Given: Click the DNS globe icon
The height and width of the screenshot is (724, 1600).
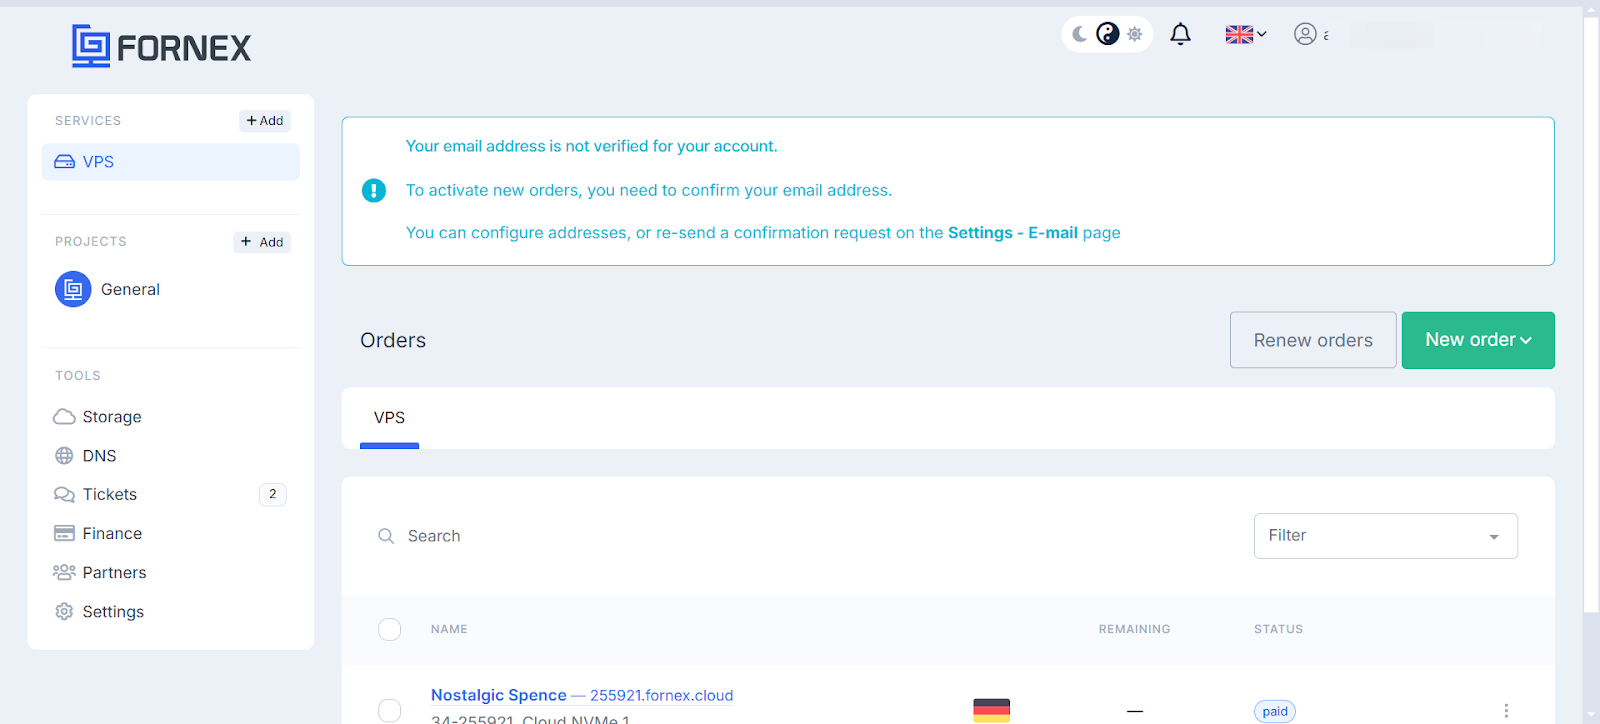Looking at the screenshot, I should (64, 456).
